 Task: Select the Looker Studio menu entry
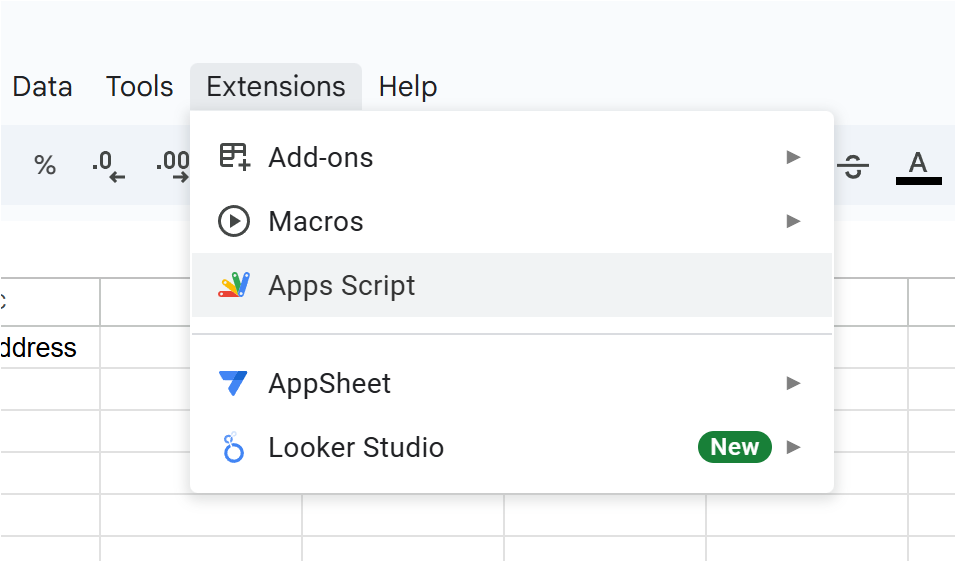pyautogui.click(x=512, y=447)
